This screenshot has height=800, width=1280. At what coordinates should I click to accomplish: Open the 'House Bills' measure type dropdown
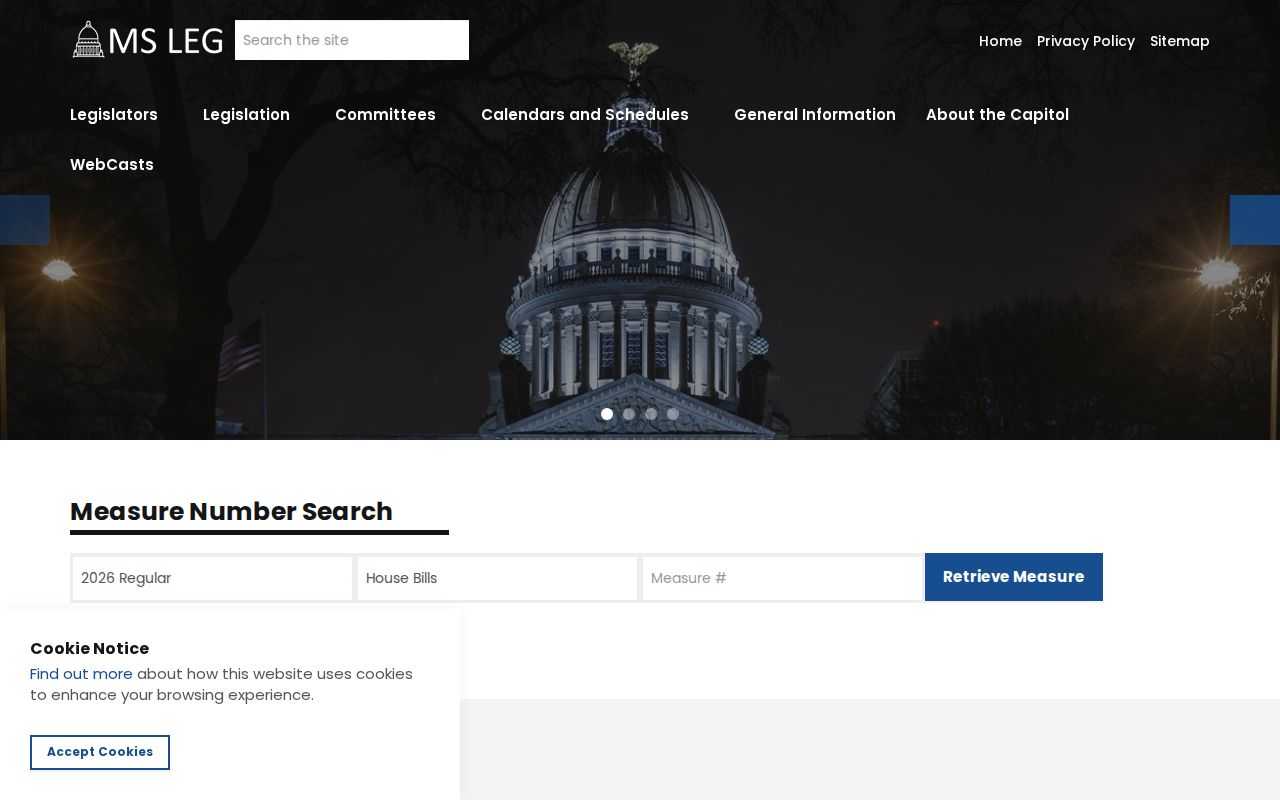[497, 578]
